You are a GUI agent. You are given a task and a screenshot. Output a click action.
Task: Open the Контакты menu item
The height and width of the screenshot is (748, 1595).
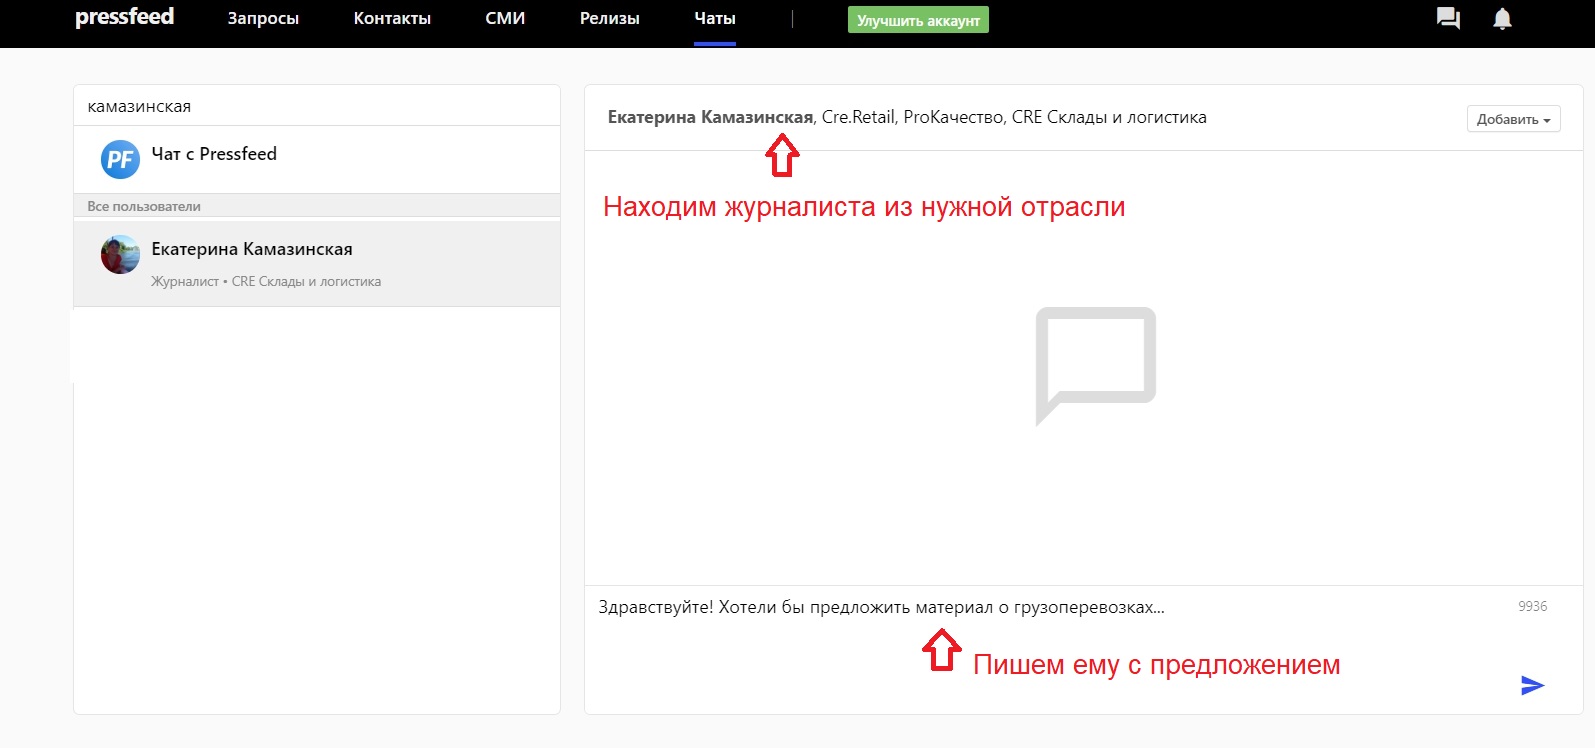pyautogui.click(x=392, y=18)
